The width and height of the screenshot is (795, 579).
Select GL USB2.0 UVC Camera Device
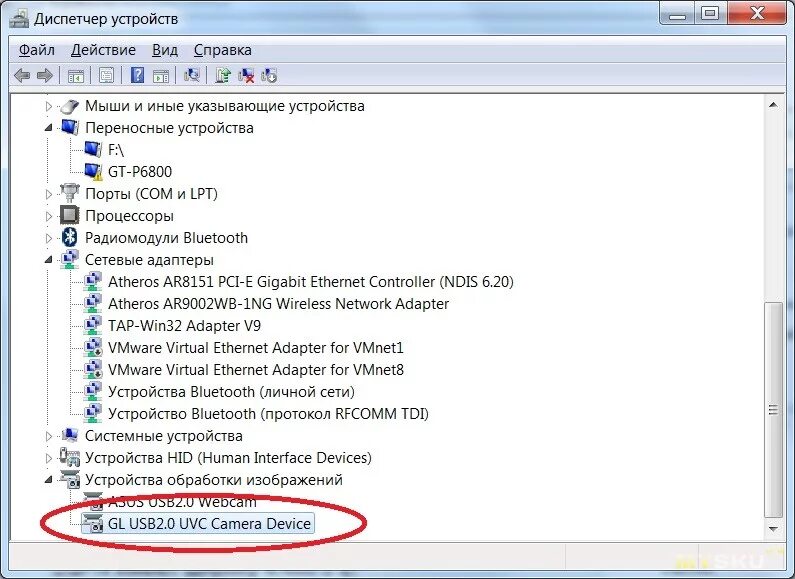[x=209, y=524]
